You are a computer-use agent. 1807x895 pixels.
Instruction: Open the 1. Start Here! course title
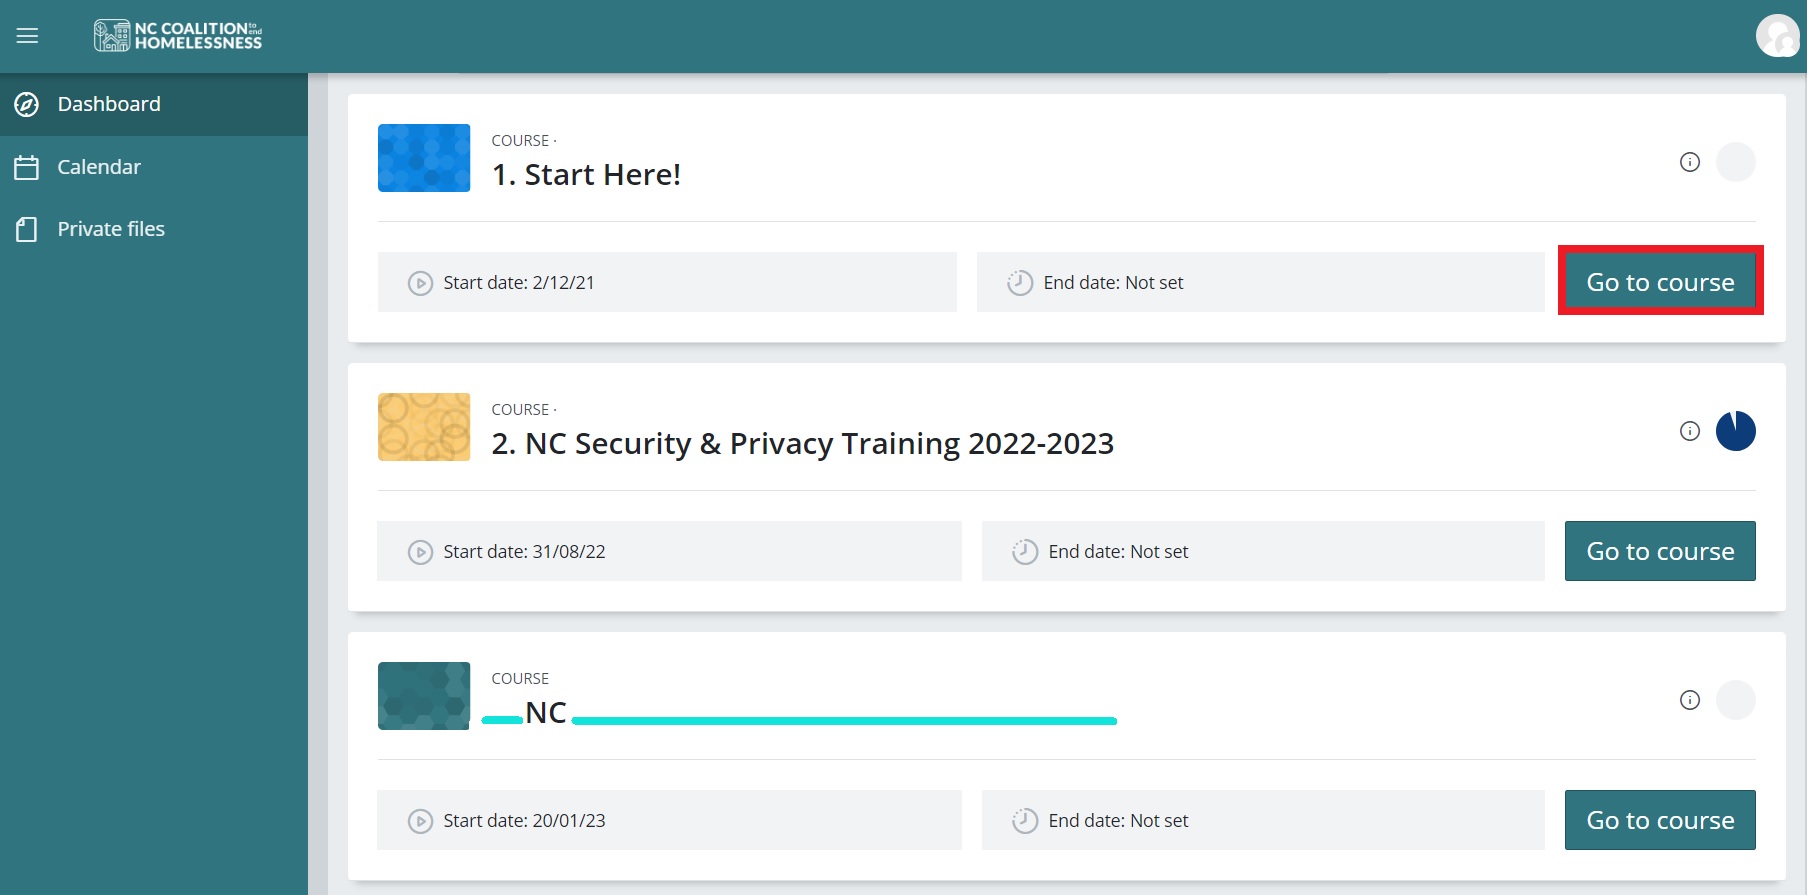coord(586,175)
